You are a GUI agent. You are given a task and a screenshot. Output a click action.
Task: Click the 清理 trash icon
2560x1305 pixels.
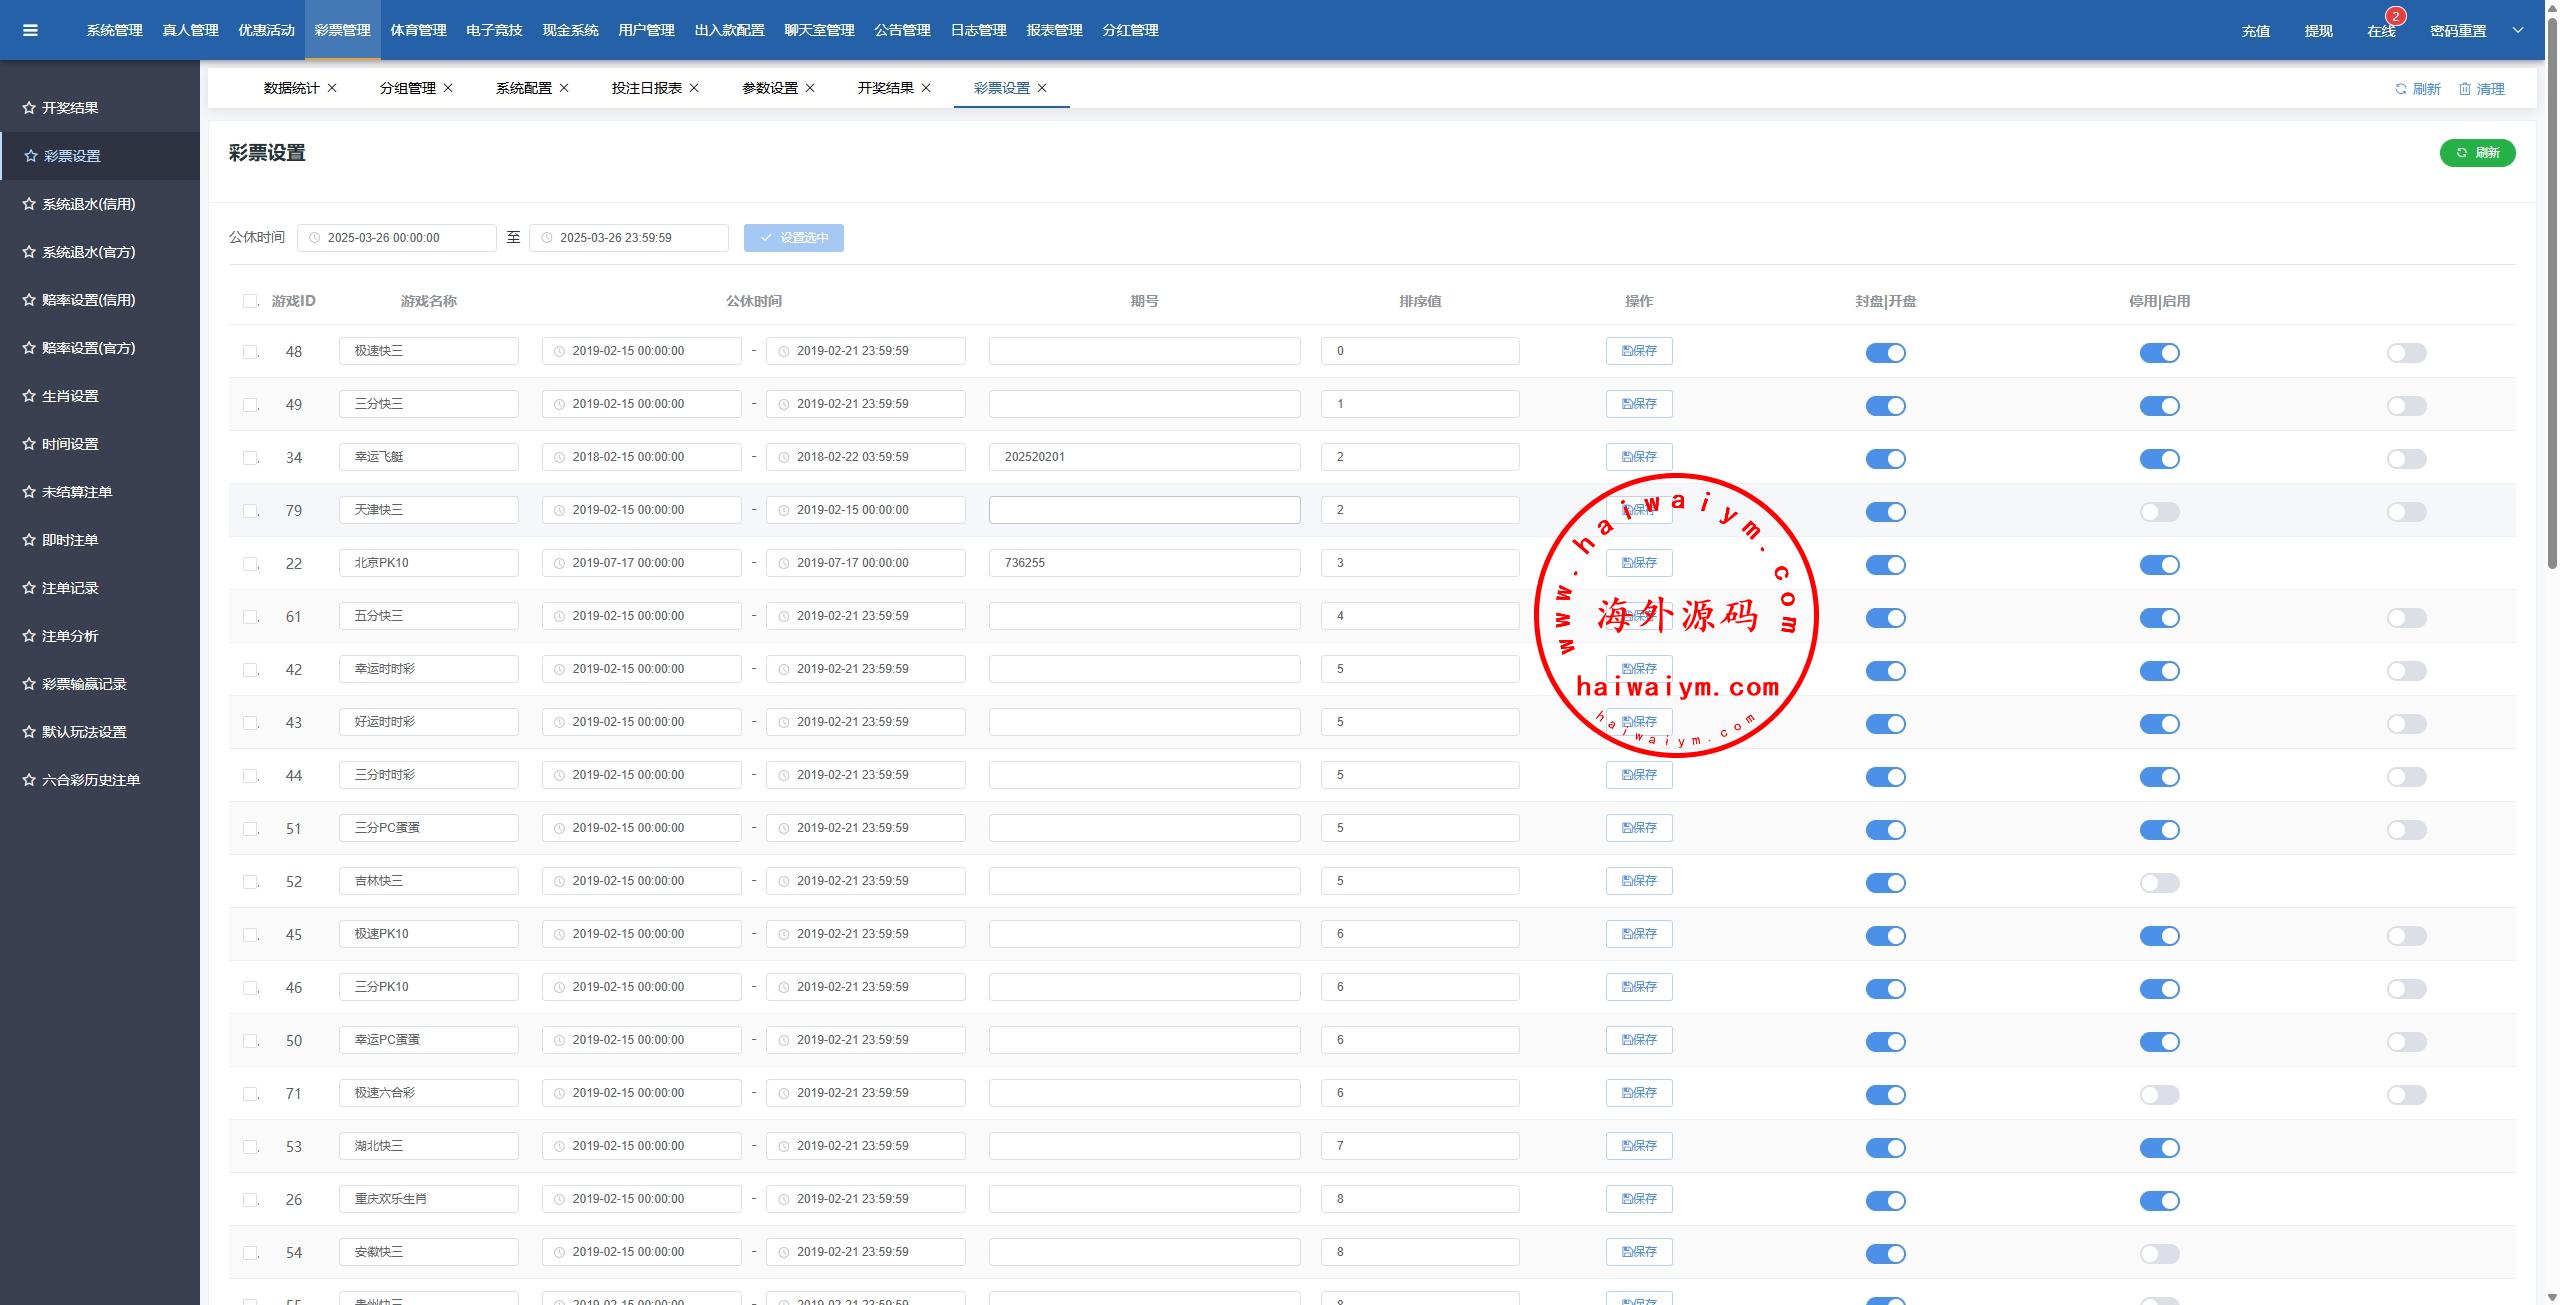point(2465,89)
